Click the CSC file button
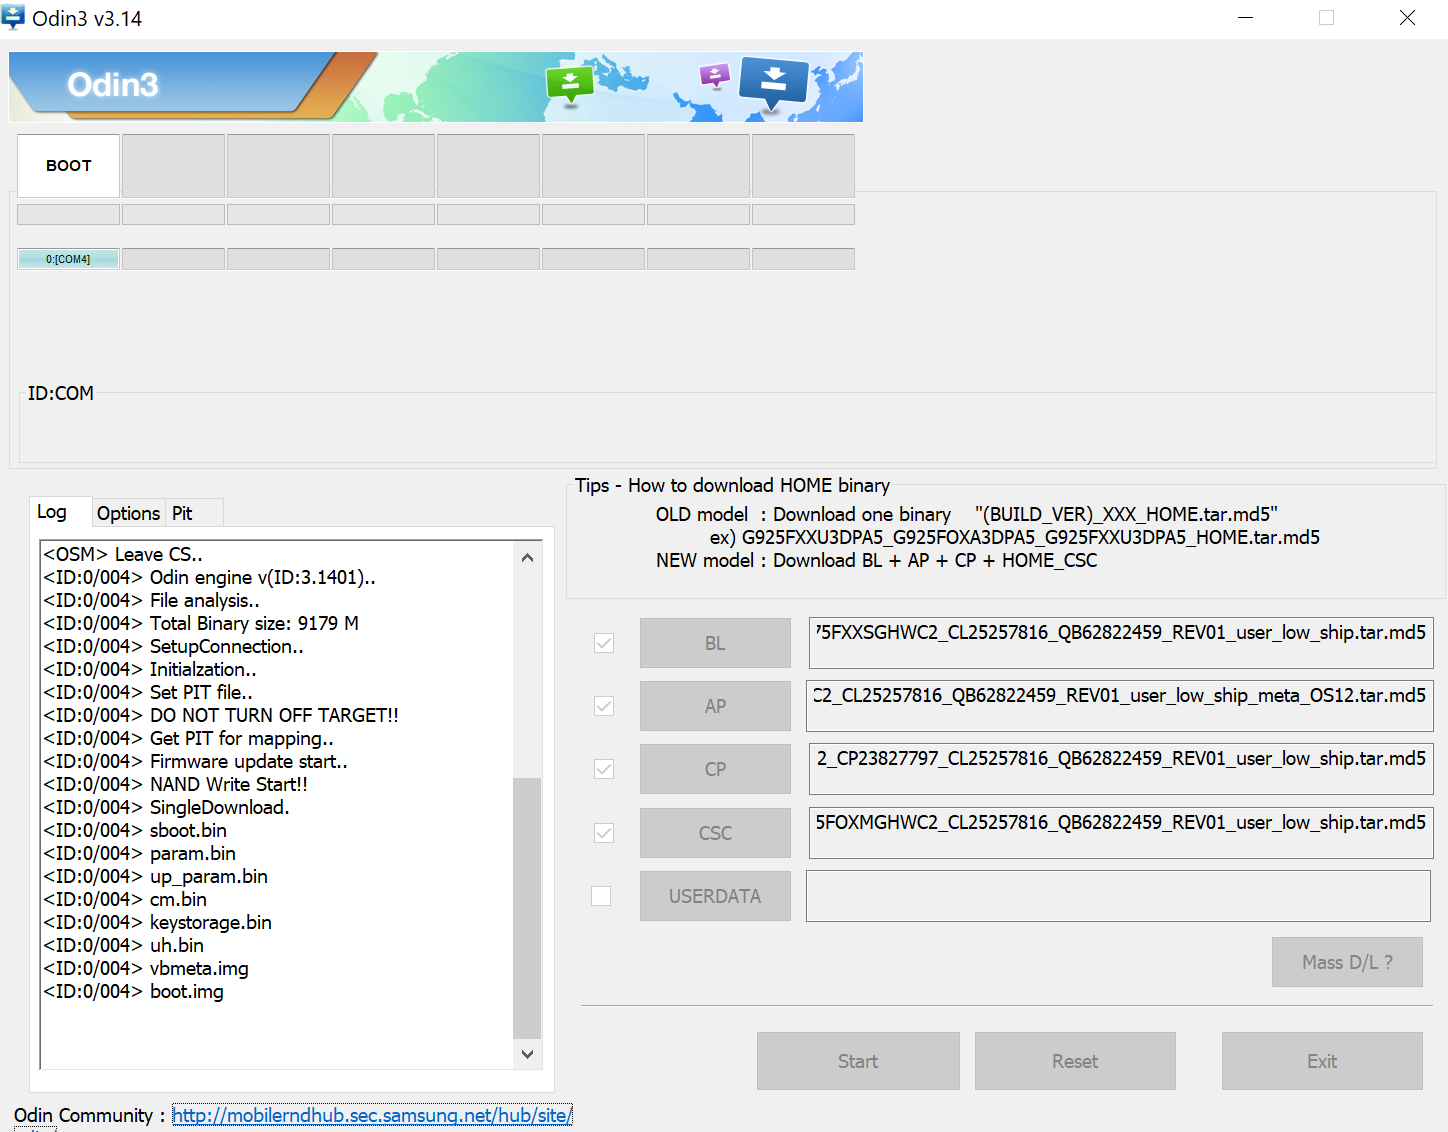Image resolution: width=1448 pixels, height=1132 pixels. [x=715, y=833]
